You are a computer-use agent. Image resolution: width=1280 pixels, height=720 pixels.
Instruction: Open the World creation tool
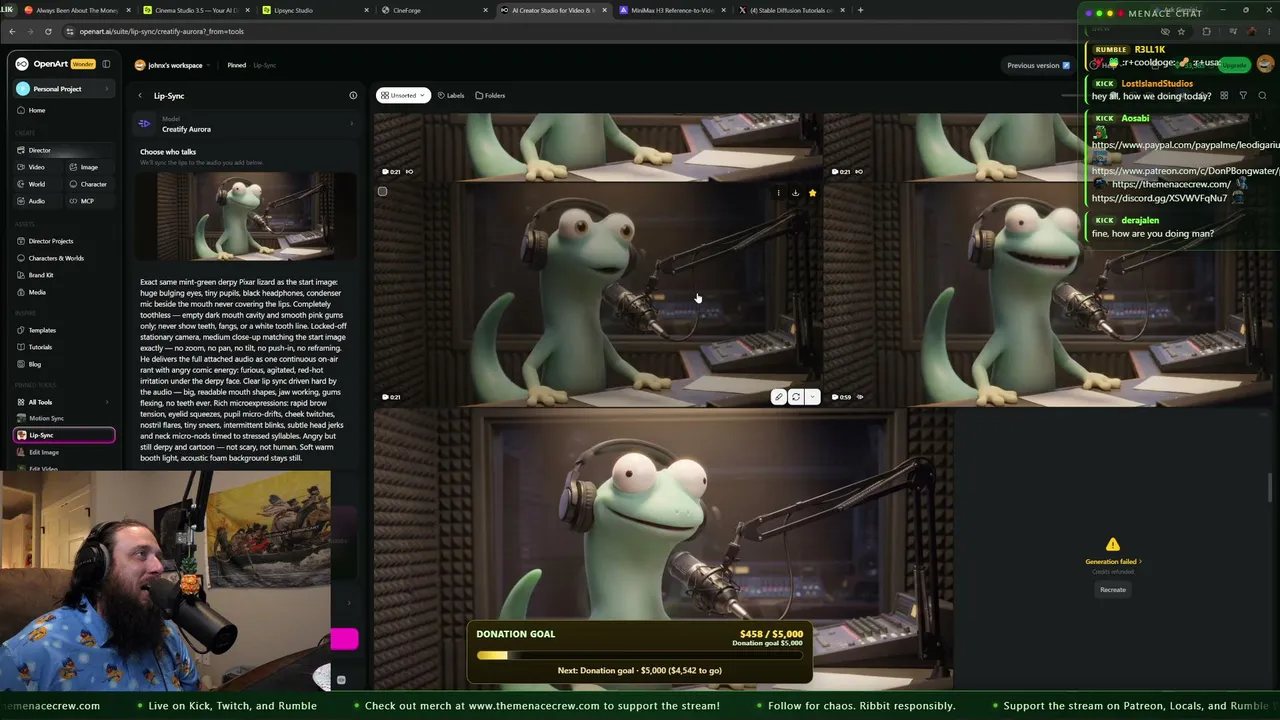tap(38, 184)
